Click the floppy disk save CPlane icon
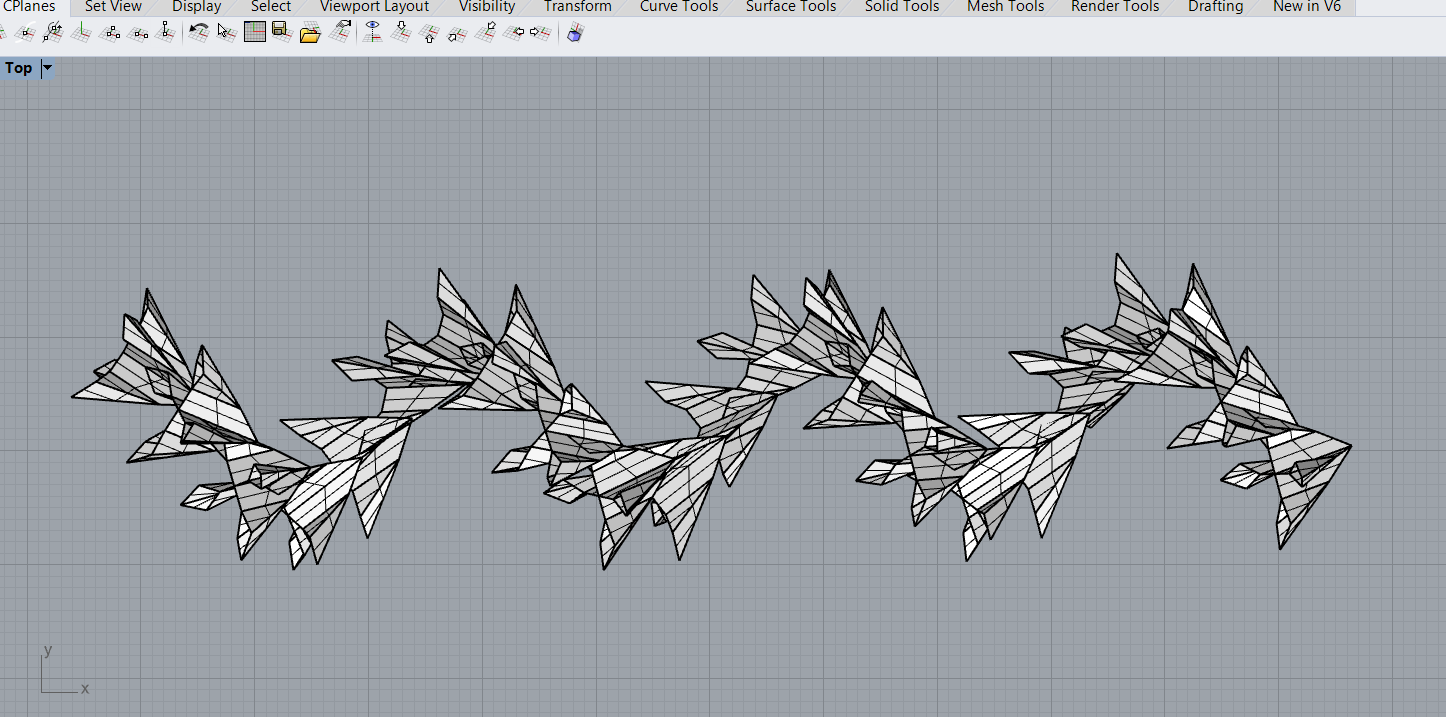The image size is (1446, 717). click(x=281, y=33)
